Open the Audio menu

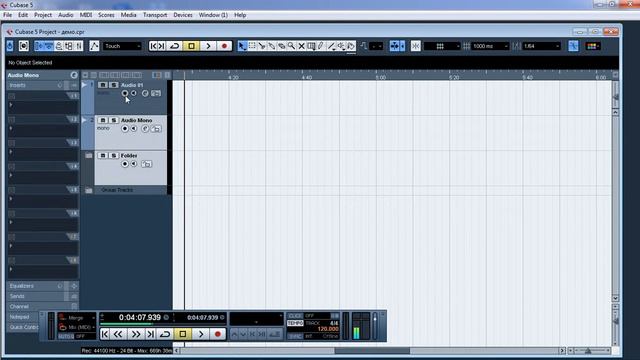click(x=66, y=15)
